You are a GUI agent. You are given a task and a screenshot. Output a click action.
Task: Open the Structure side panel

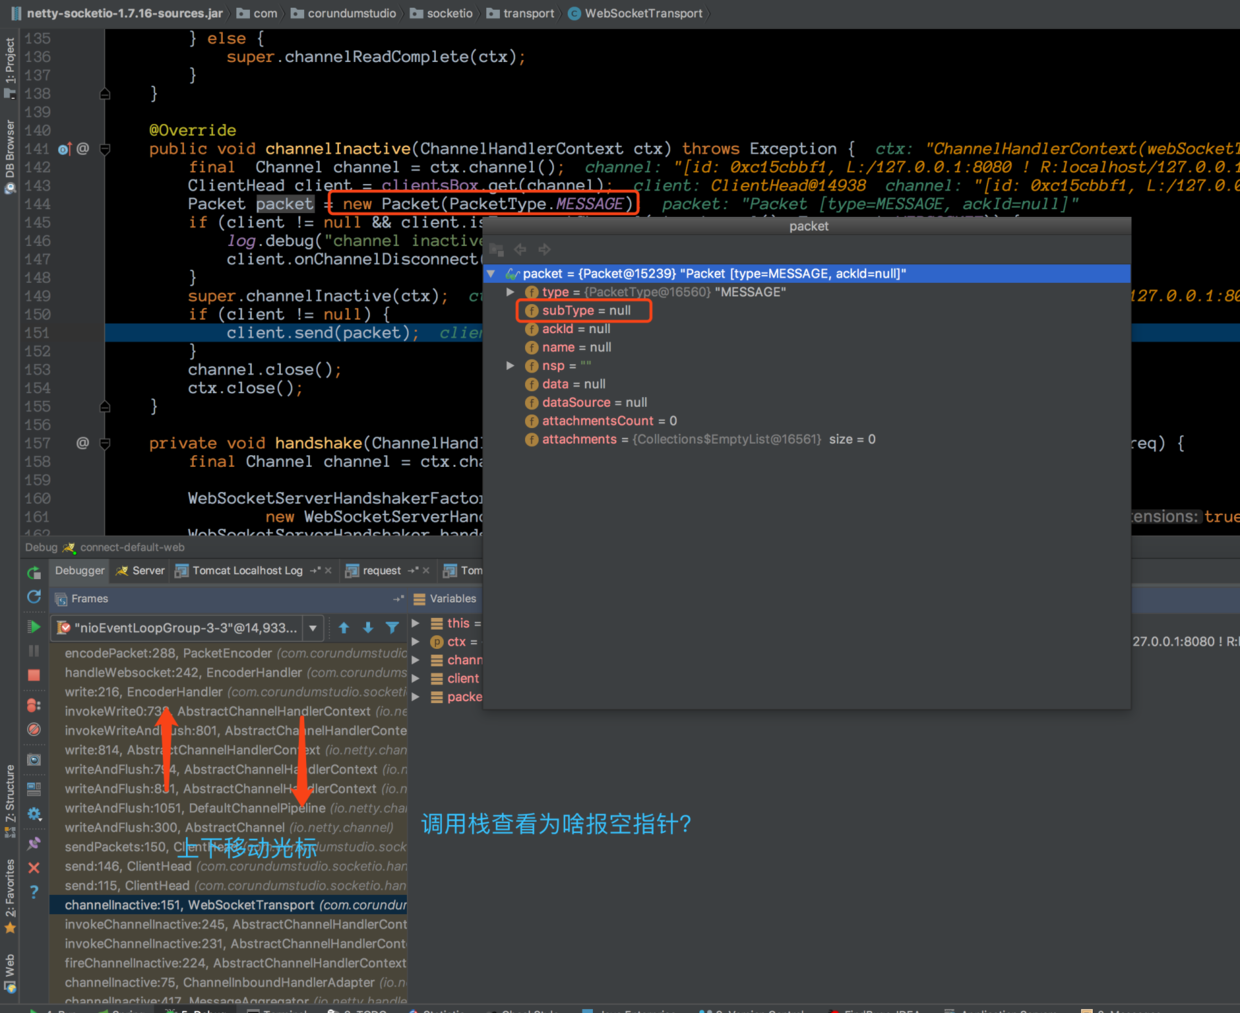pyautogui.click(x=10, y=795)
